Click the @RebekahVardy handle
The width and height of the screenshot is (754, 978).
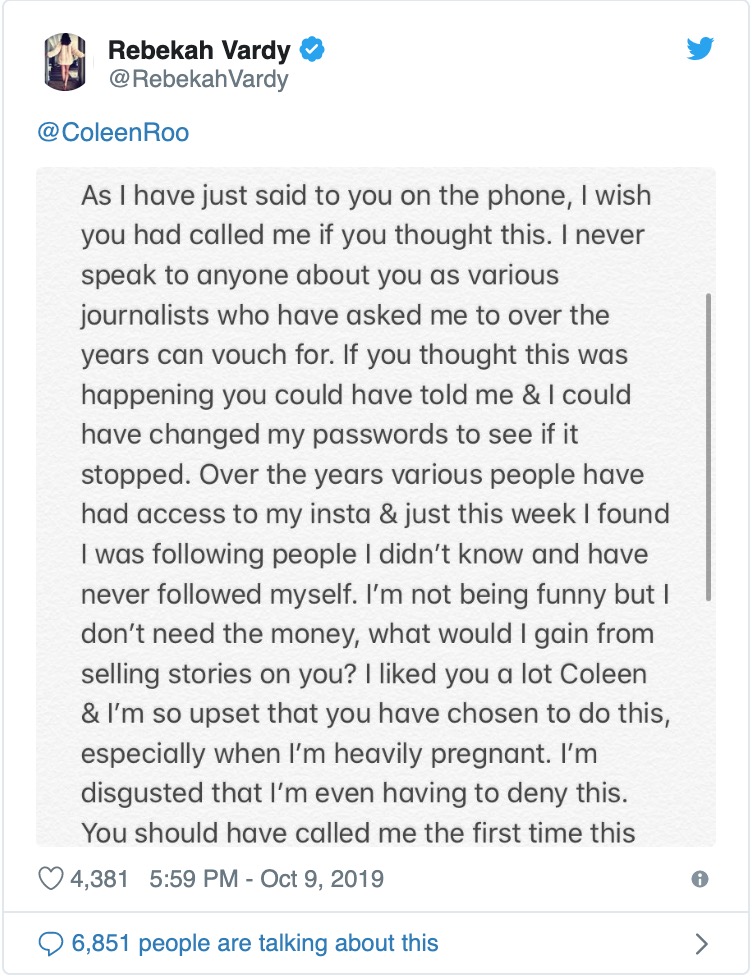pyautogui.click(x=197, y=79)
